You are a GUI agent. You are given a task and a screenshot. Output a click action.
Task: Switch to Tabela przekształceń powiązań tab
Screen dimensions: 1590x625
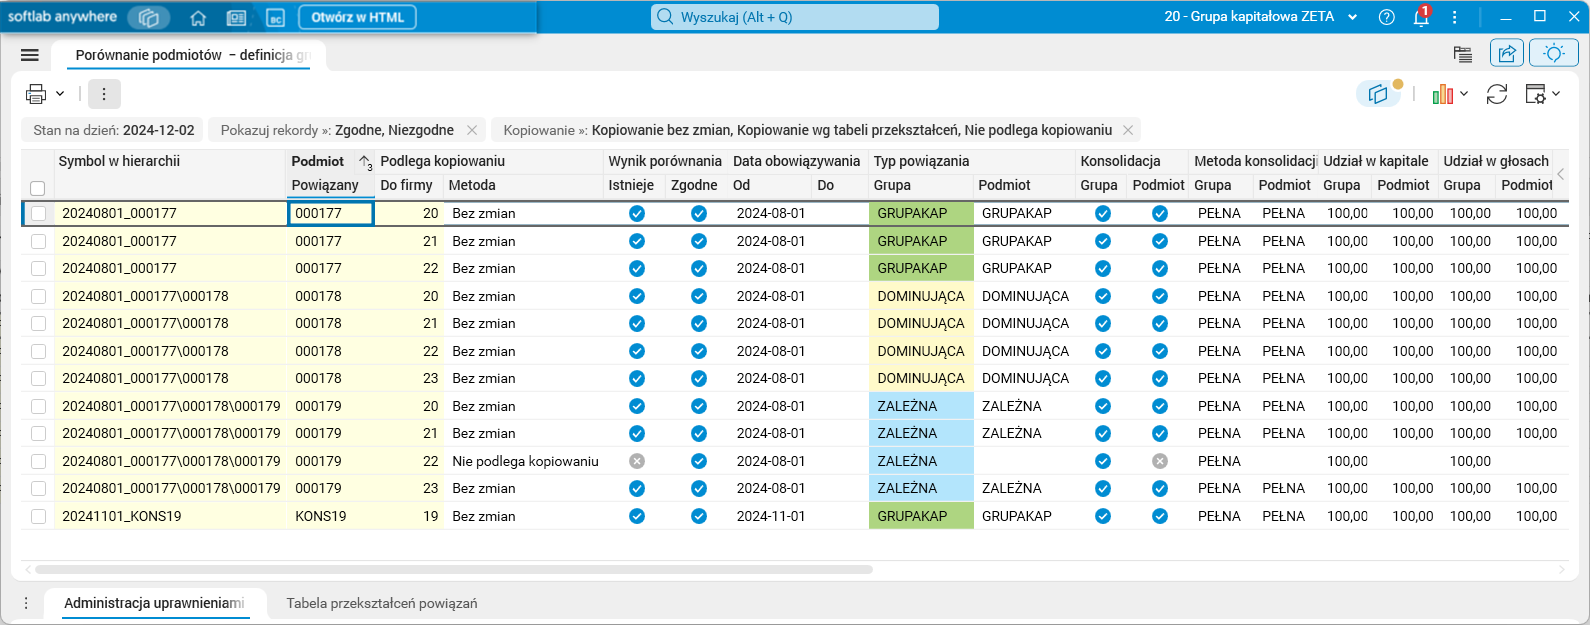[382, 603]
